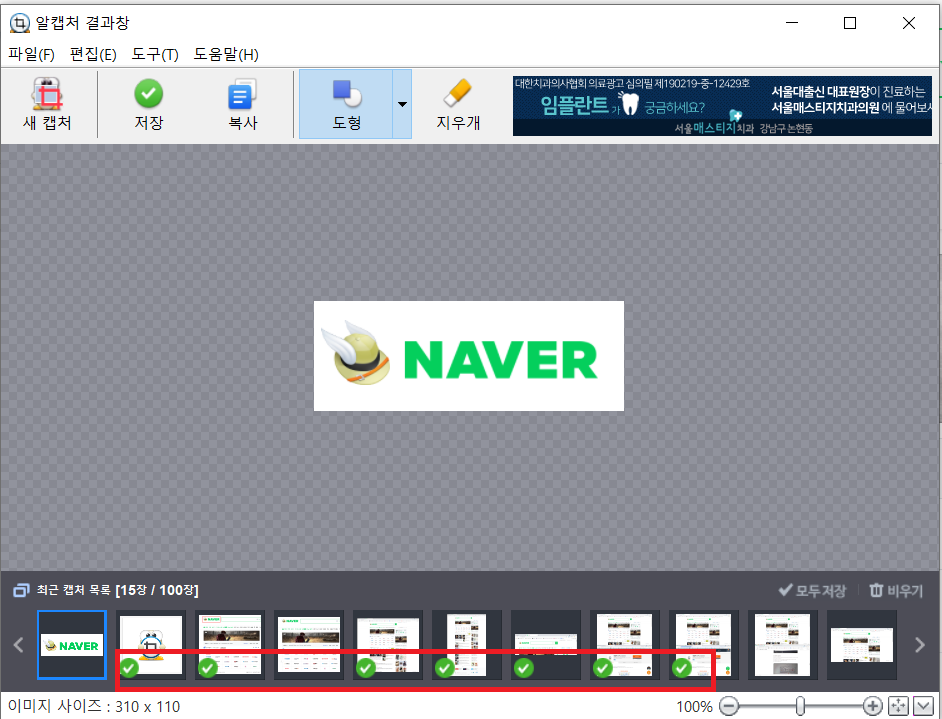942x719 pixels.
Task: Click the ALCapture title bar app icon
Action: (20, 23)
